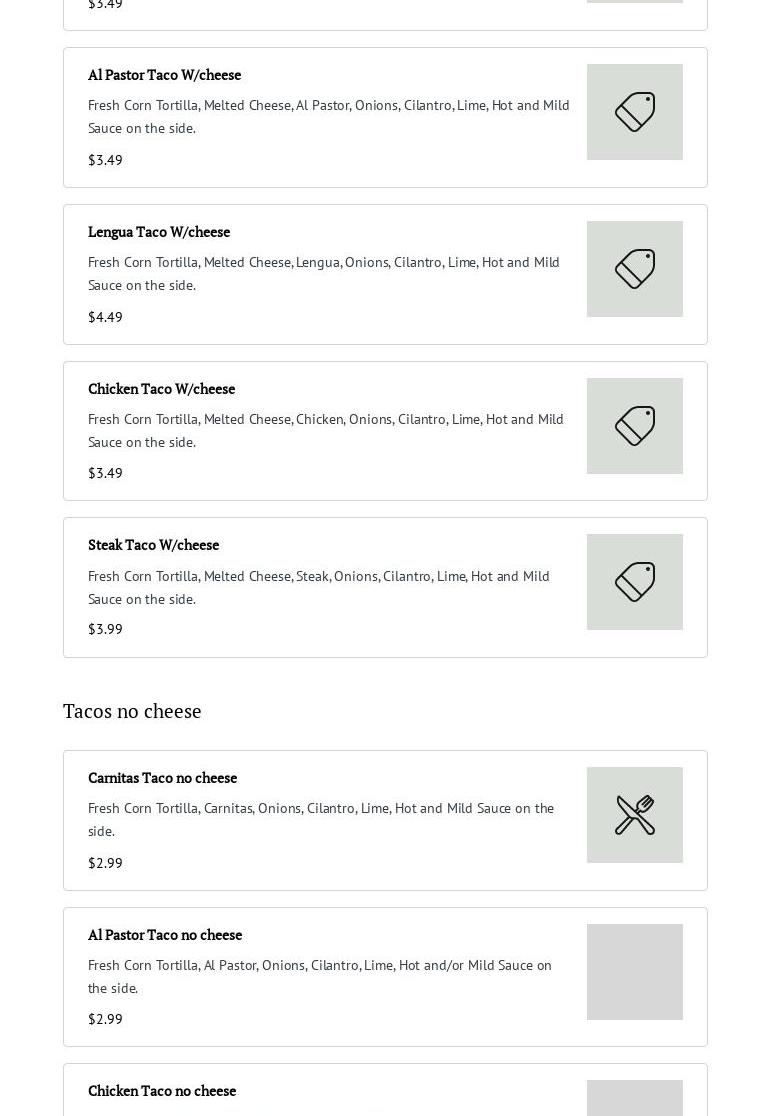Click the Chicken Taco W/cheese tag icon
The height and width of the screenshot is (1116, 770).
pyautogui.click(x=634, y=426)
